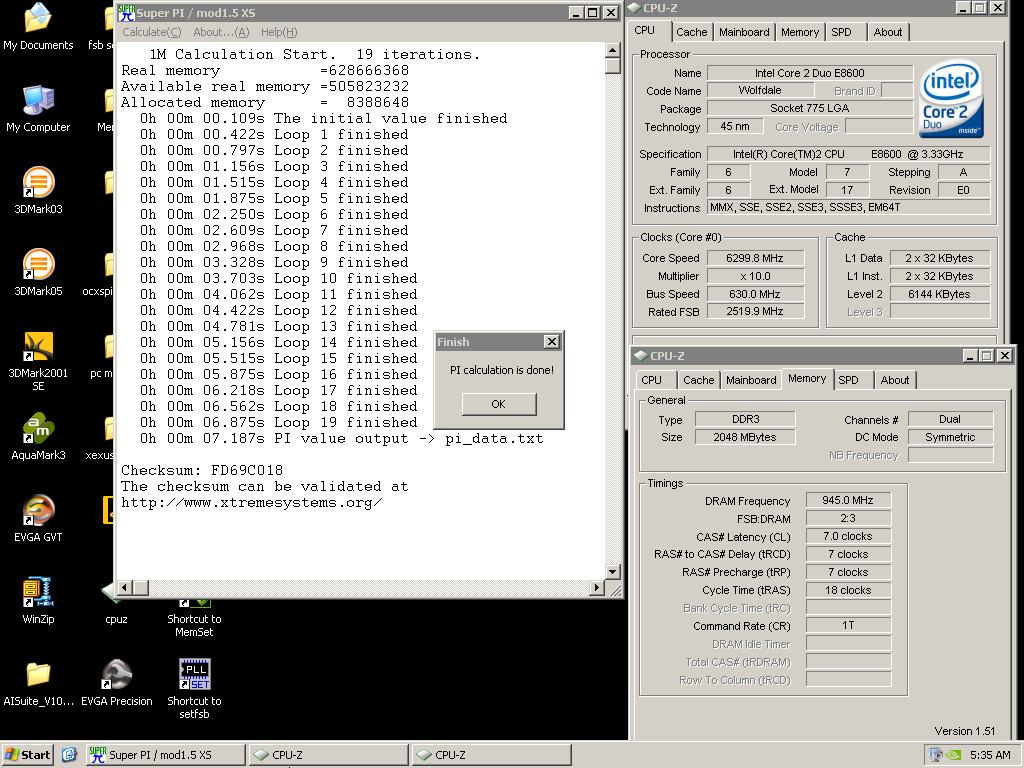Launch EVGA Precision shortcut
Image resolution: width=1024 pixels, height=768 pixels.
point(116,683)
